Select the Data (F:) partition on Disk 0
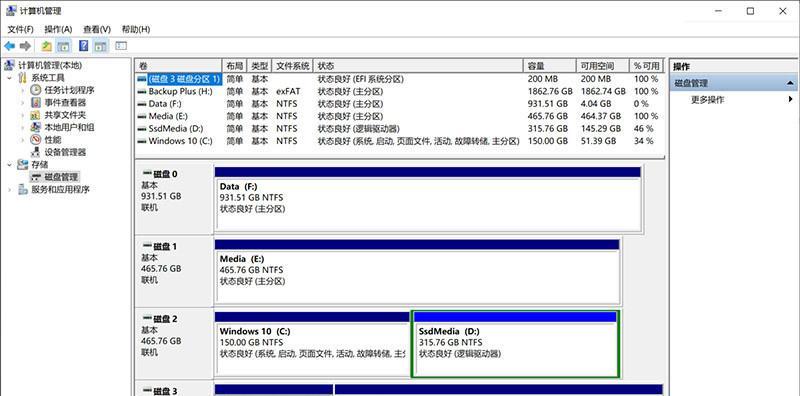 pos(428,199)
